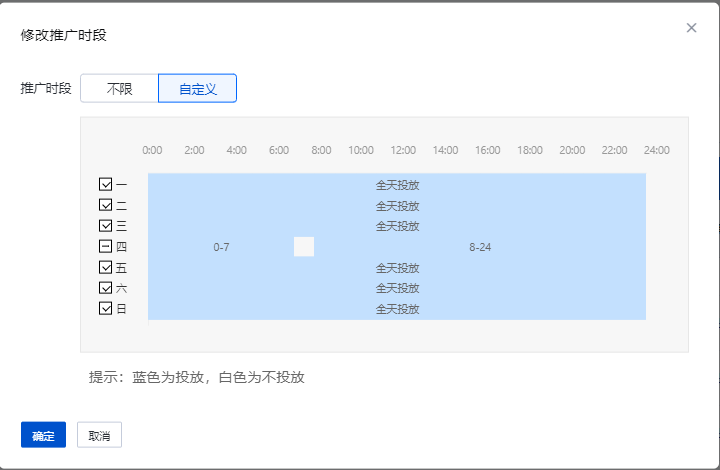Click the 取消 cancel button
The height and width of the screenshot is (470, 720).
(99, 435)
